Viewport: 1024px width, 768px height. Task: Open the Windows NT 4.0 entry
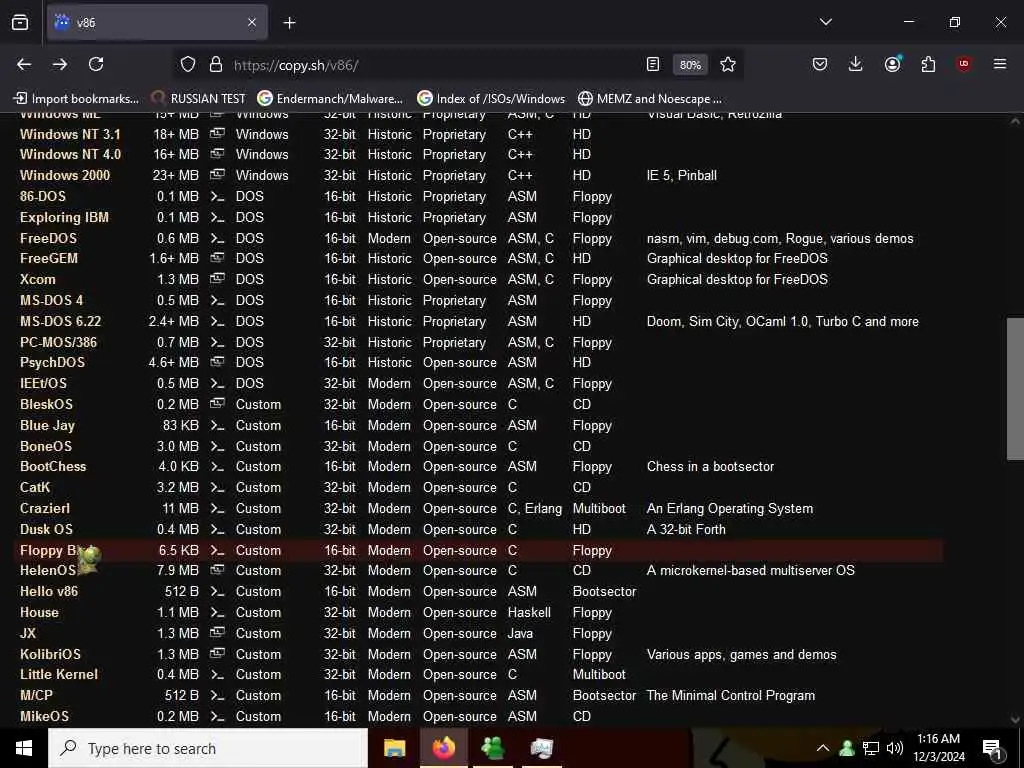70,155
